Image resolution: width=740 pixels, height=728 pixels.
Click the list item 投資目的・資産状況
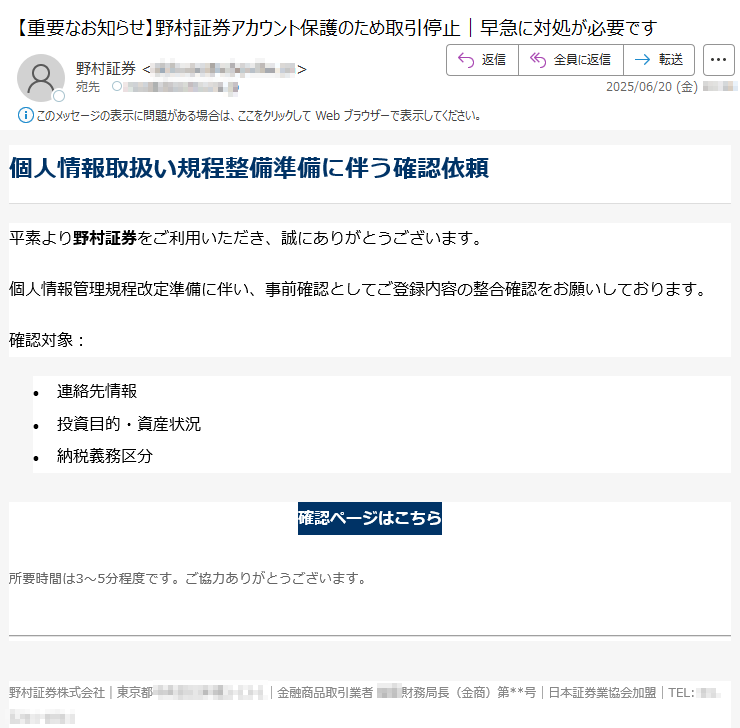(129, 424)
